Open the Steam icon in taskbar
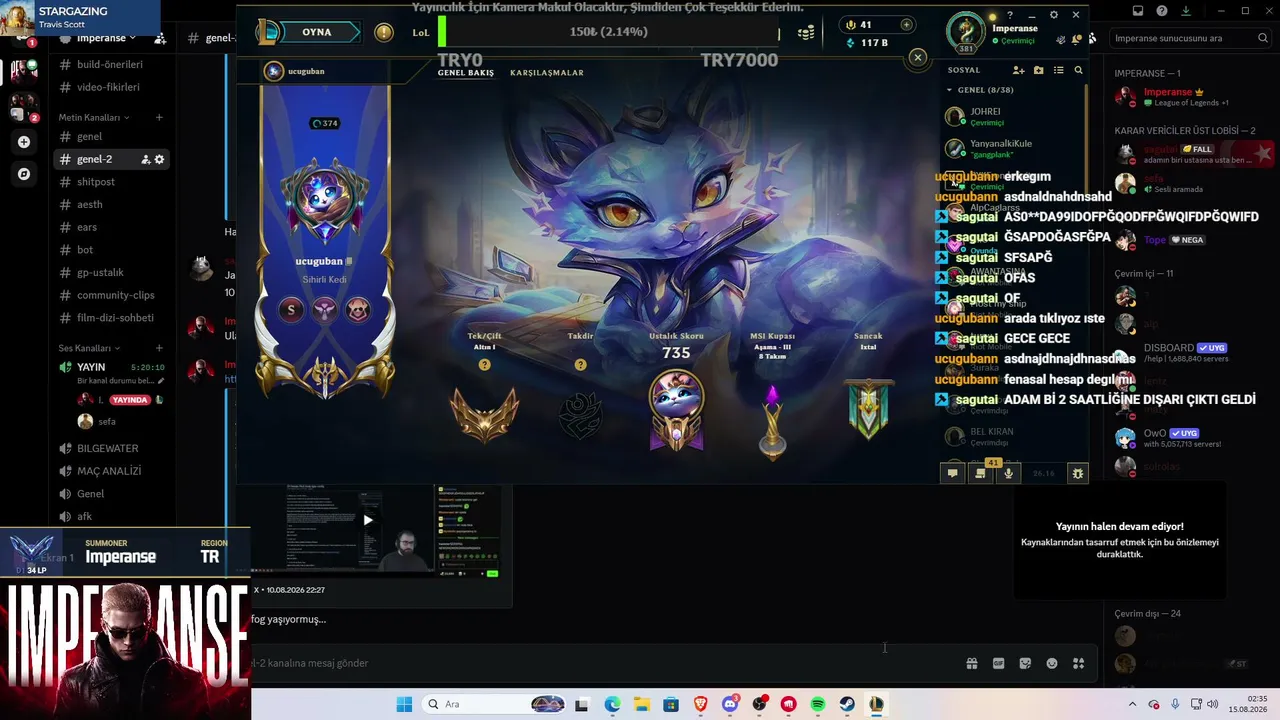Screen dimensions: 1280x720 click(x=847, y=704)
